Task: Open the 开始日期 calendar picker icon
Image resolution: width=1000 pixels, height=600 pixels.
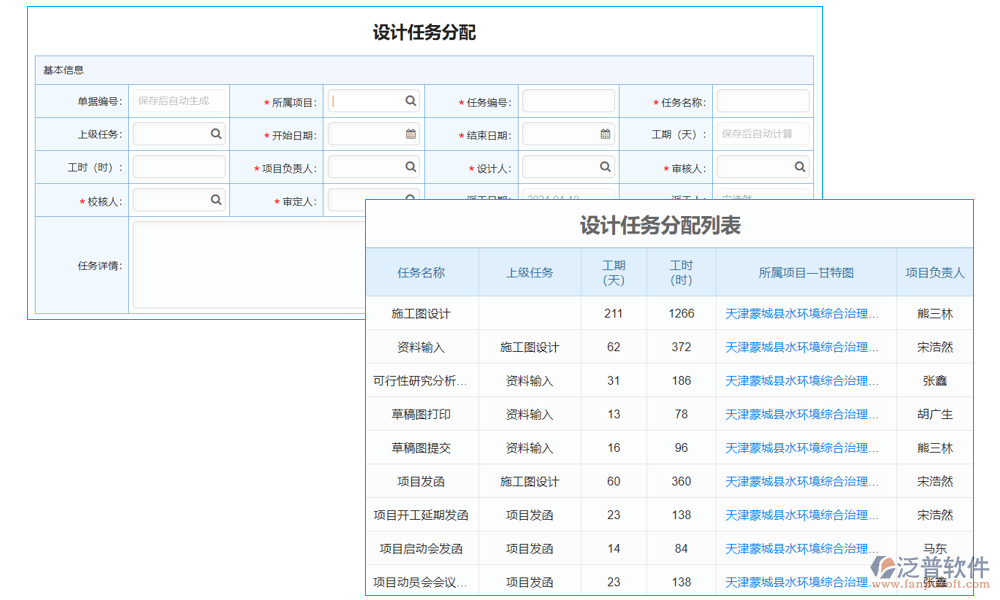Action: (411, 133)
